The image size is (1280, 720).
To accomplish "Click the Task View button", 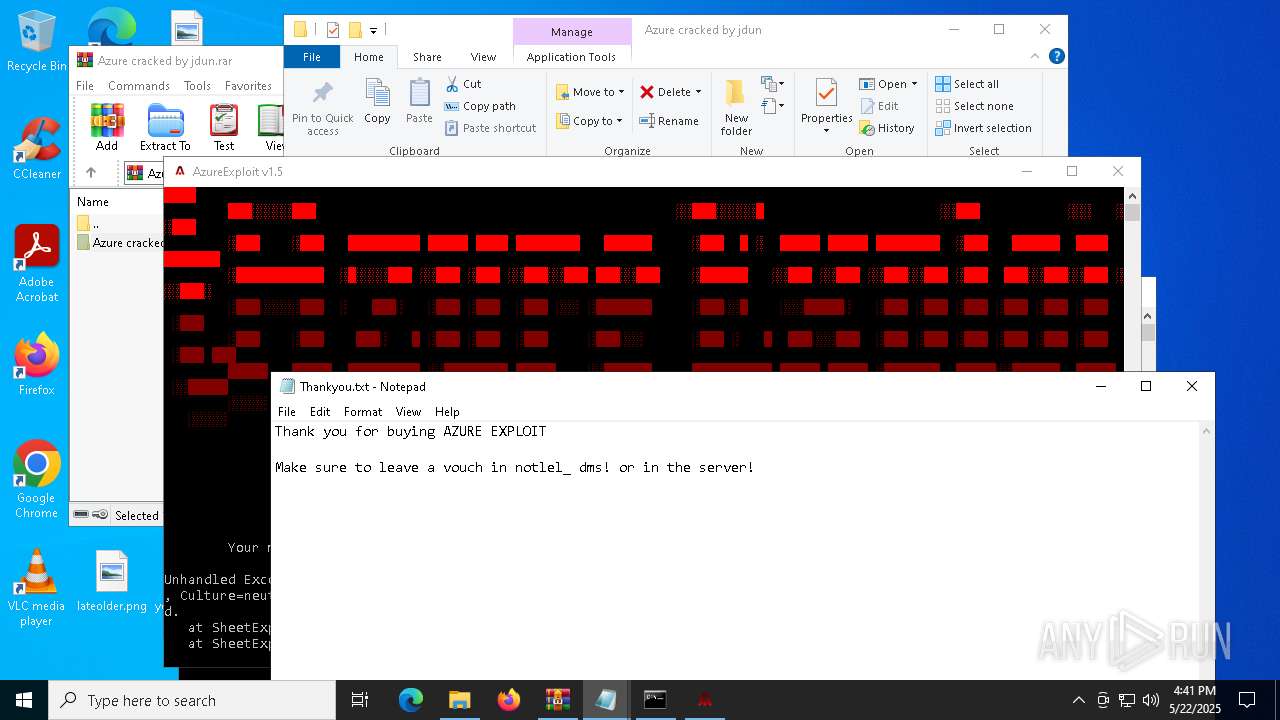I will tap(360, 700).
